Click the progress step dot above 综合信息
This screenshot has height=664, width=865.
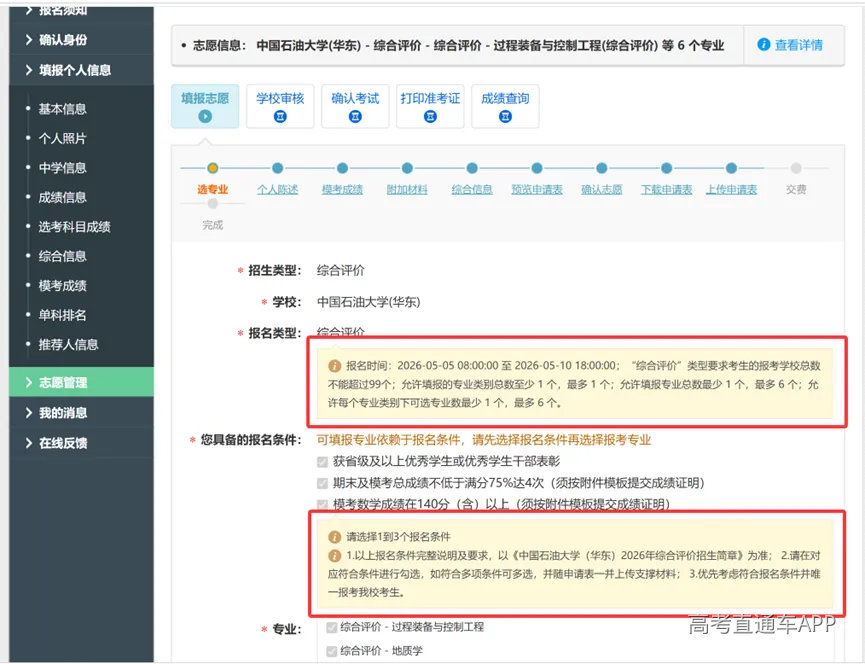tap(472, 168)
